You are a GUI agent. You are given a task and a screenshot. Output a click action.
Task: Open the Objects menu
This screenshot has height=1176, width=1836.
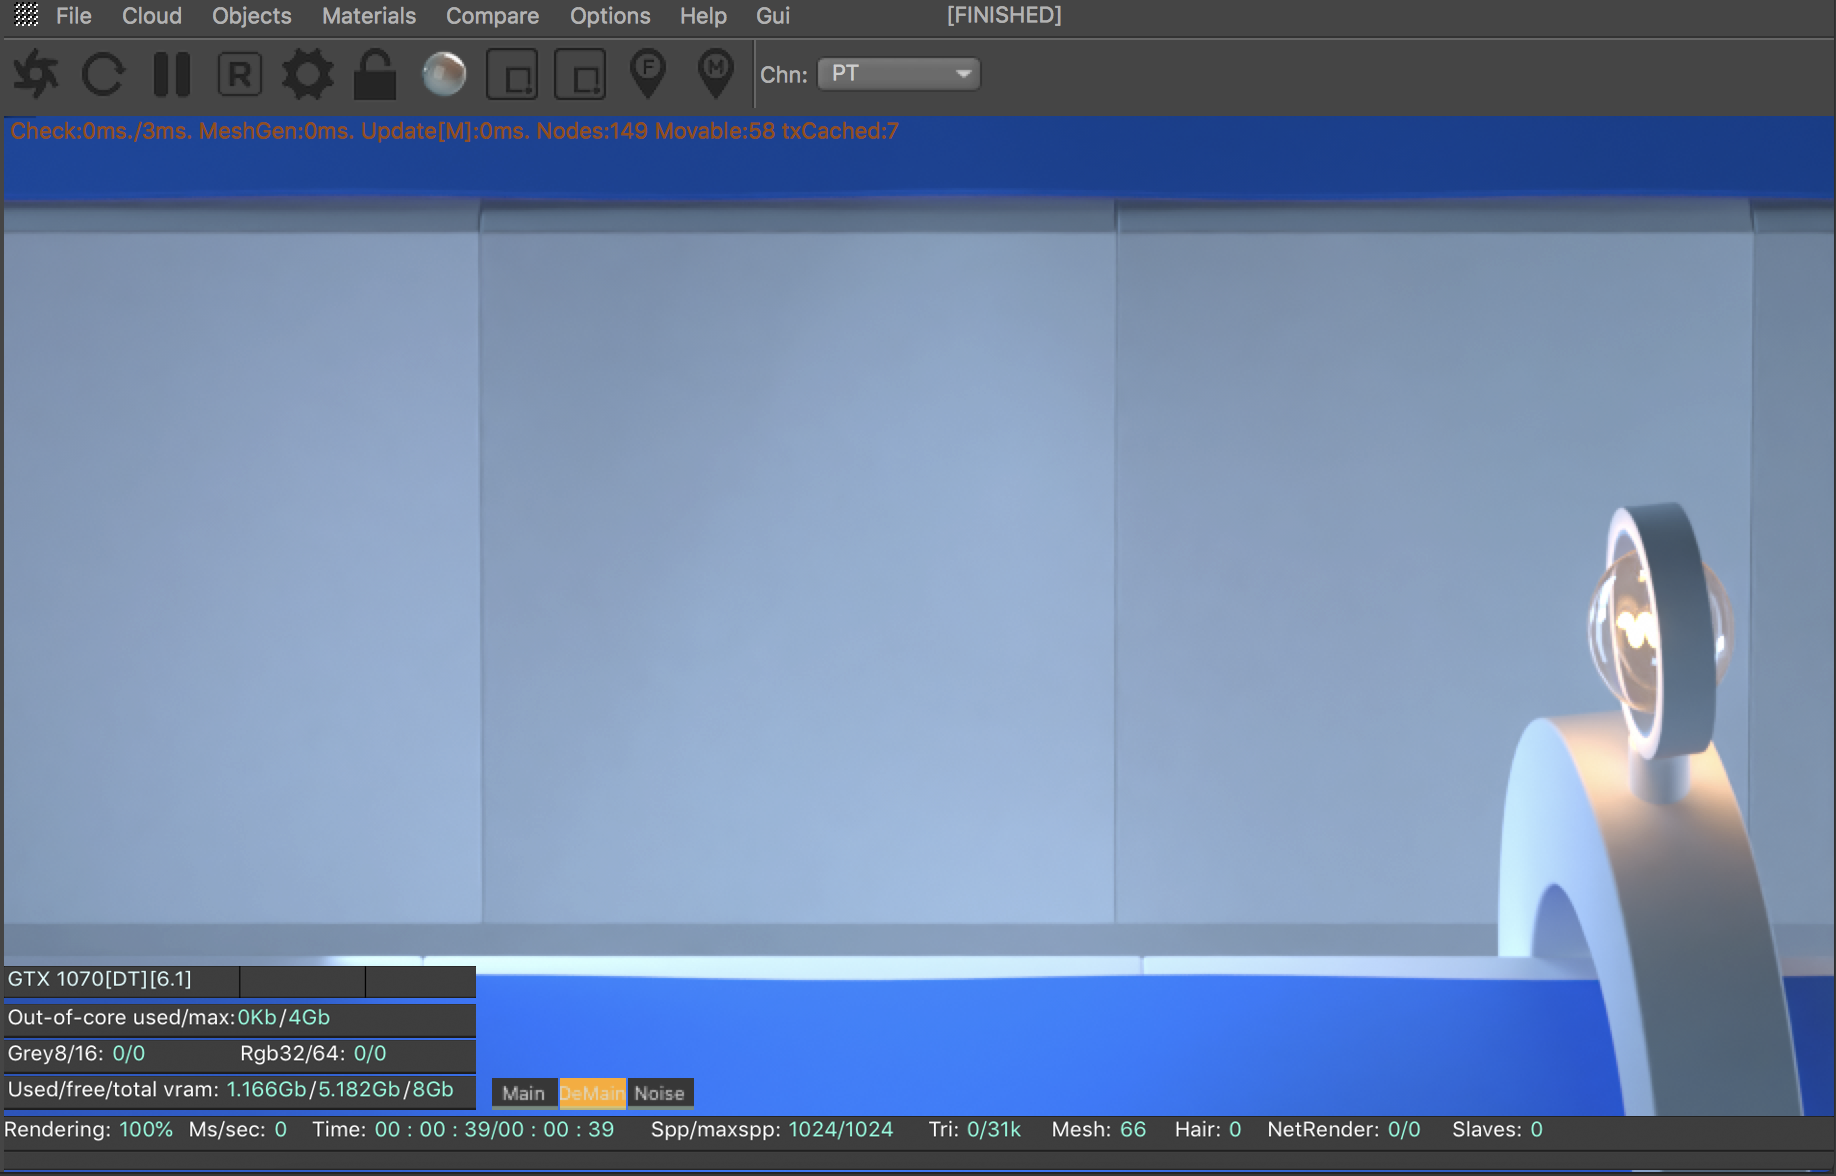[x=252, y=16]
